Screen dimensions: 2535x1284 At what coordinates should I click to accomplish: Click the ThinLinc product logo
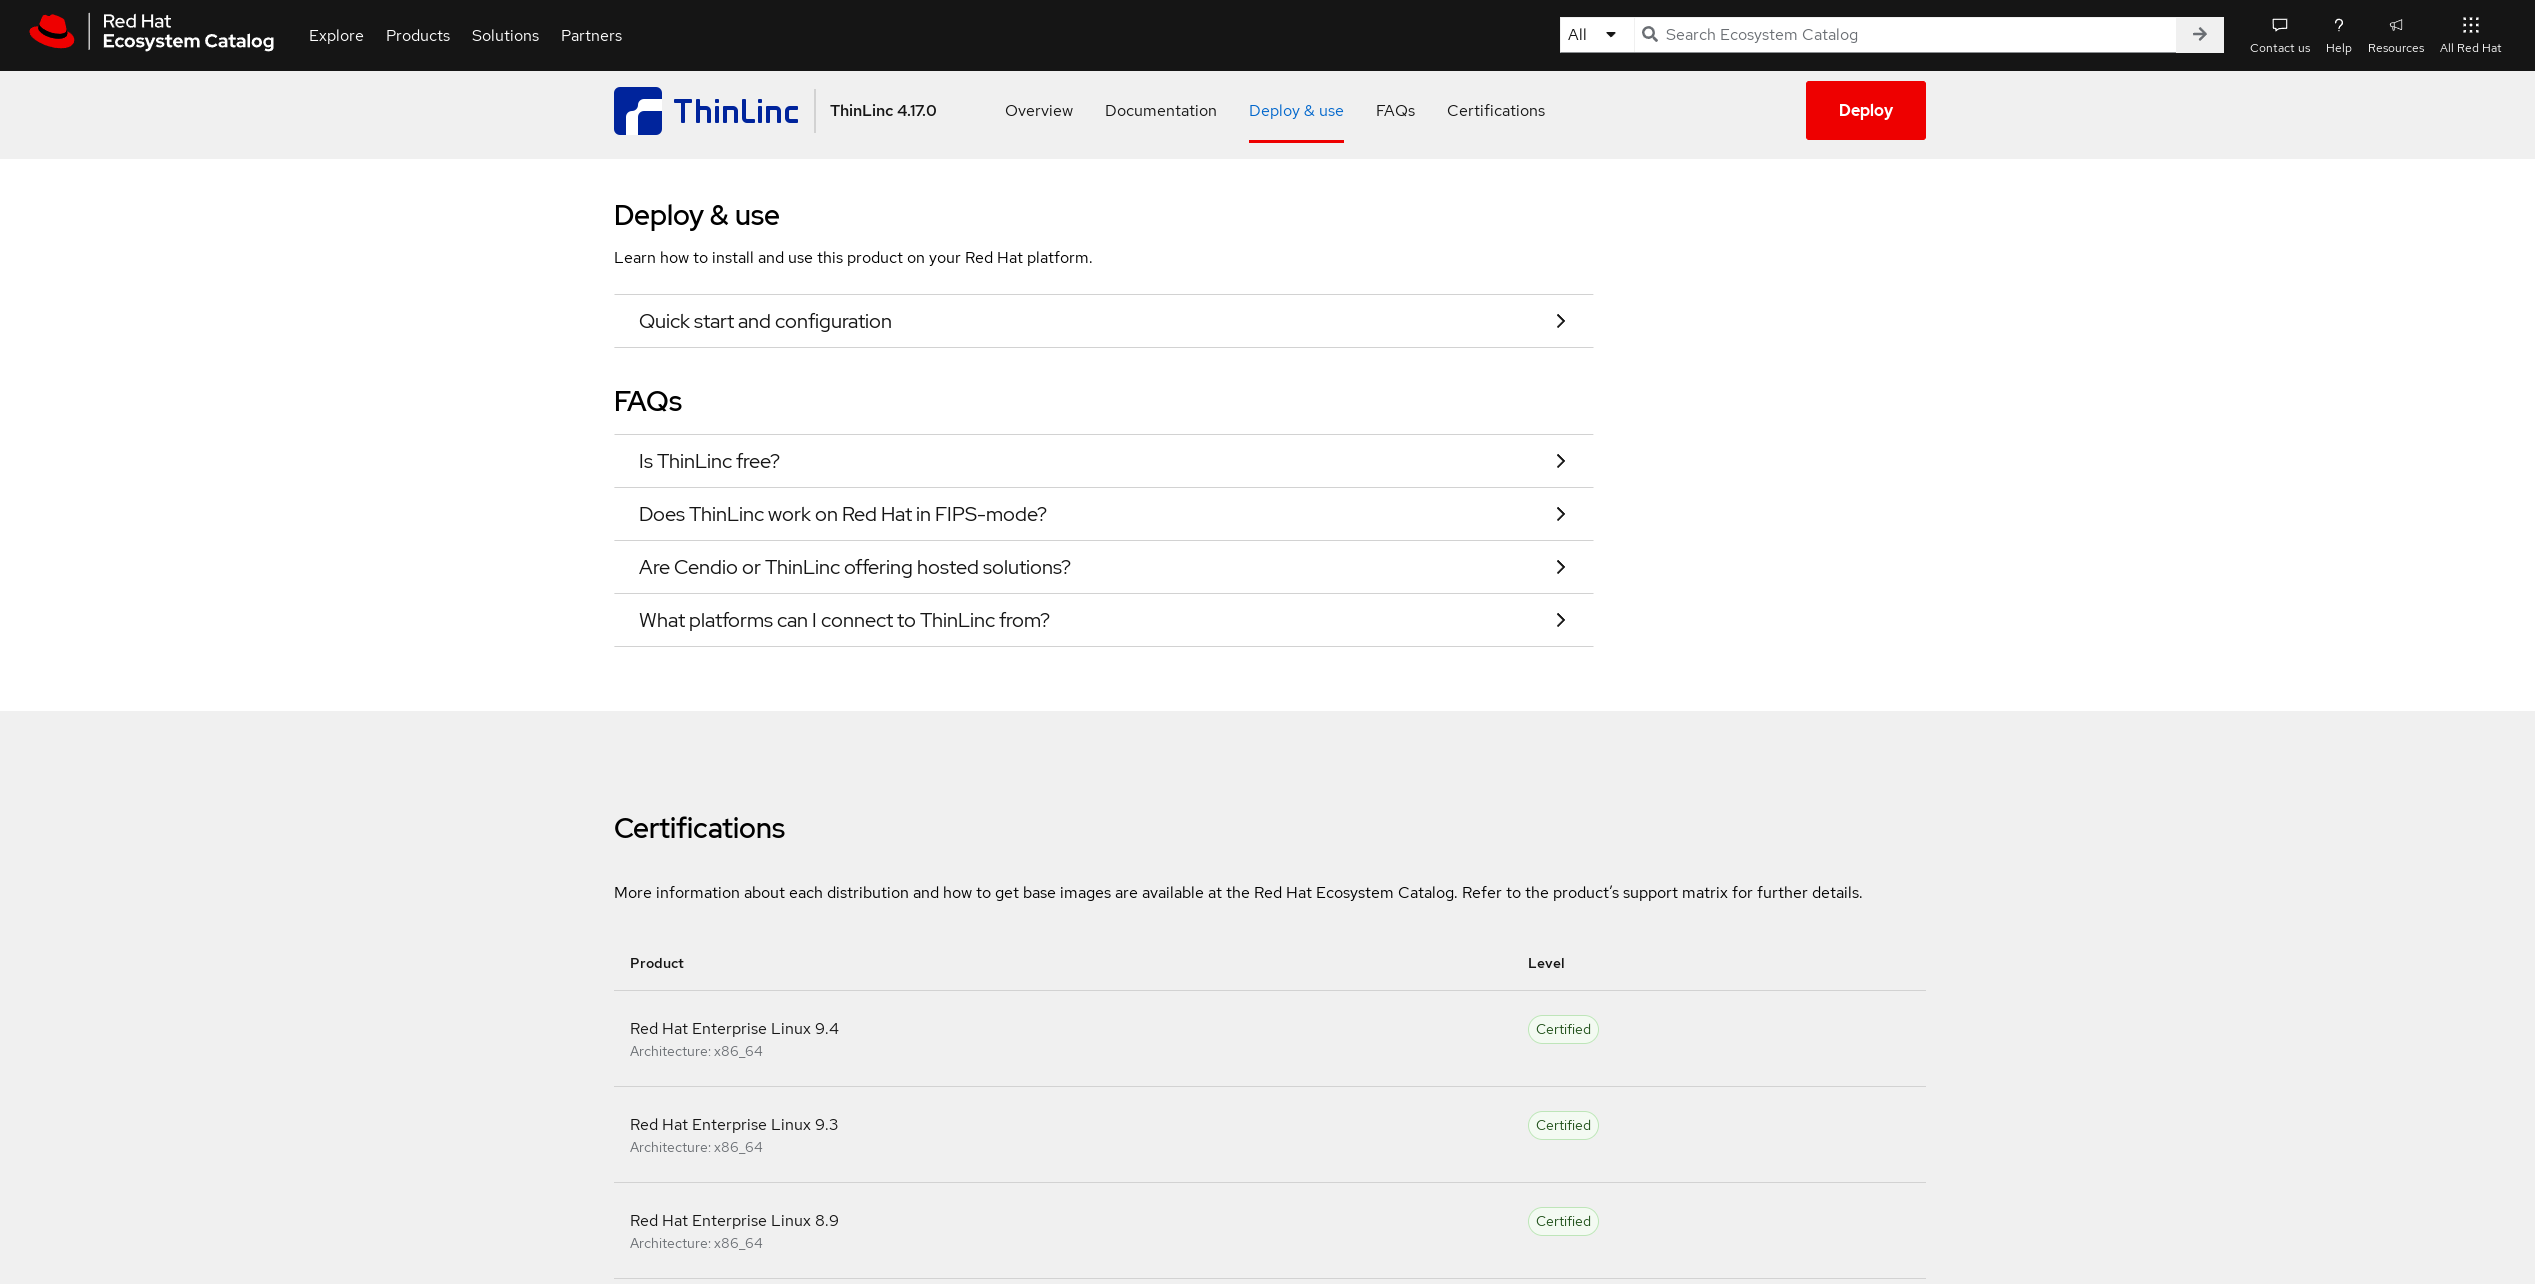tap(706, 110)
